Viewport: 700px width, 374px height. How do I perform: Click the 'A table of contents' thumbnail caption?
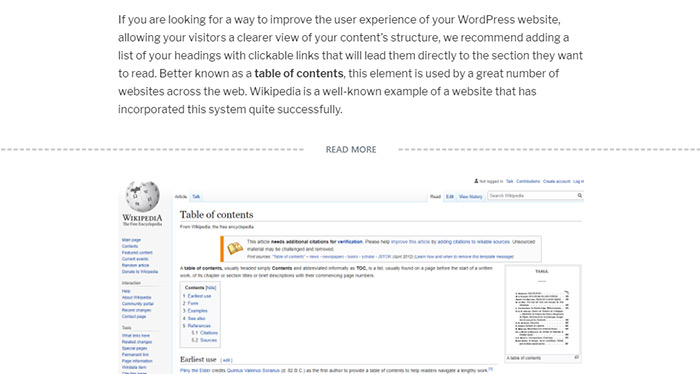(524, 358)
